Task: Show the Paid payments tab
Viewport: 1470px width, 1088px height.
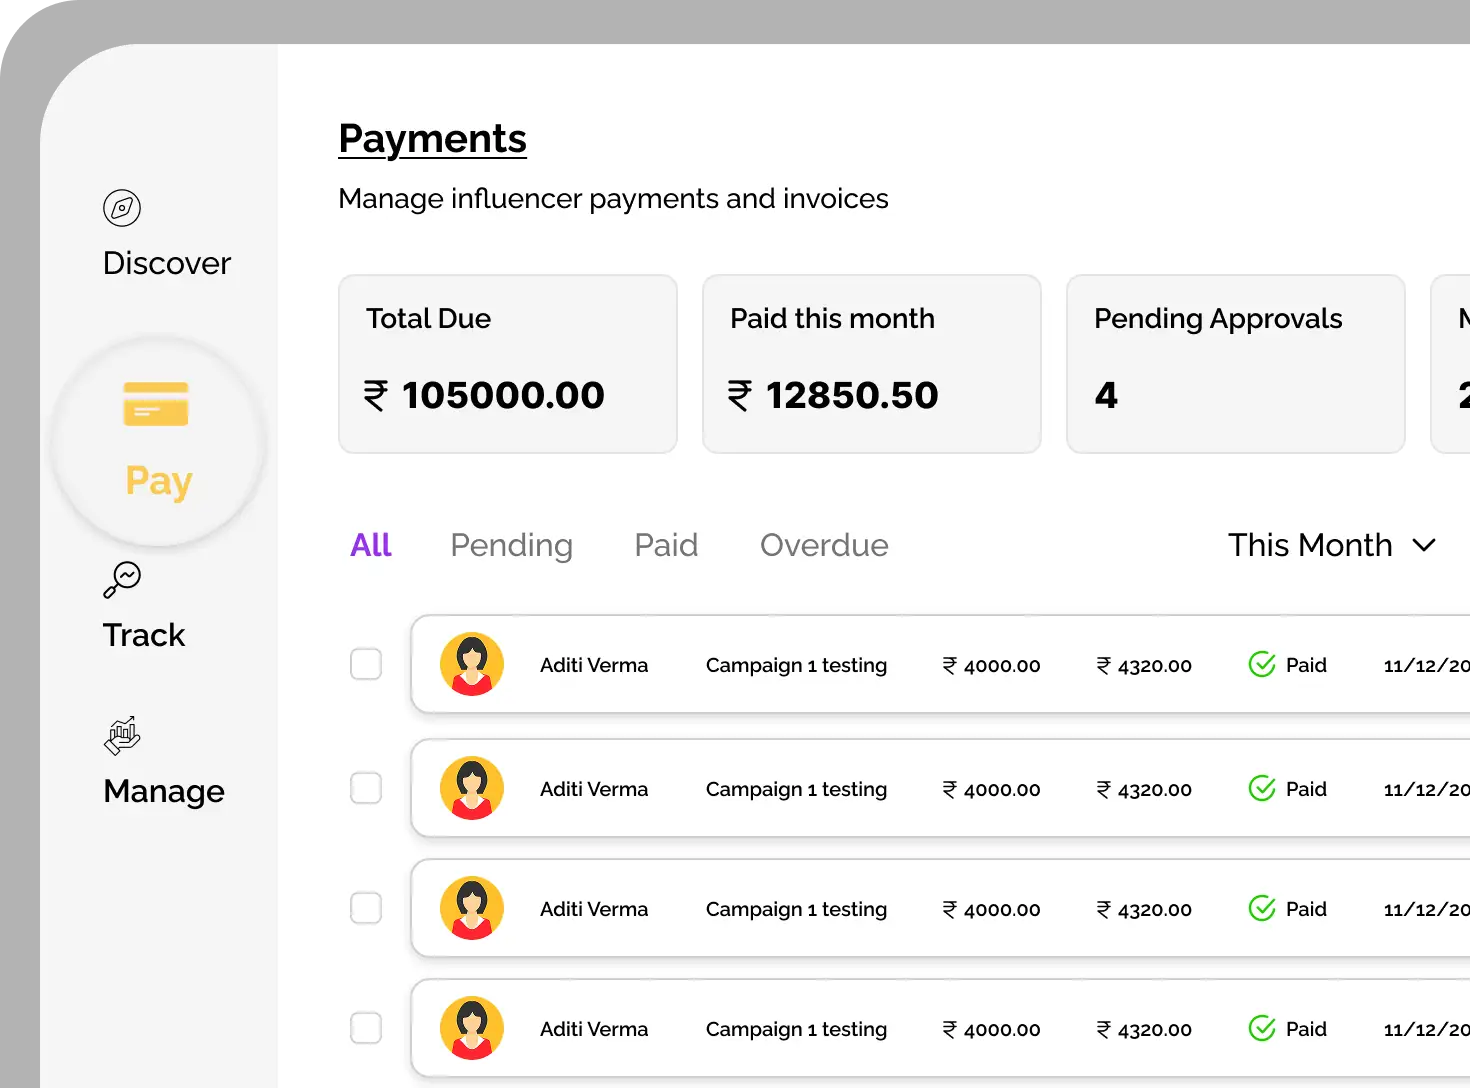Action: [666, 545]
